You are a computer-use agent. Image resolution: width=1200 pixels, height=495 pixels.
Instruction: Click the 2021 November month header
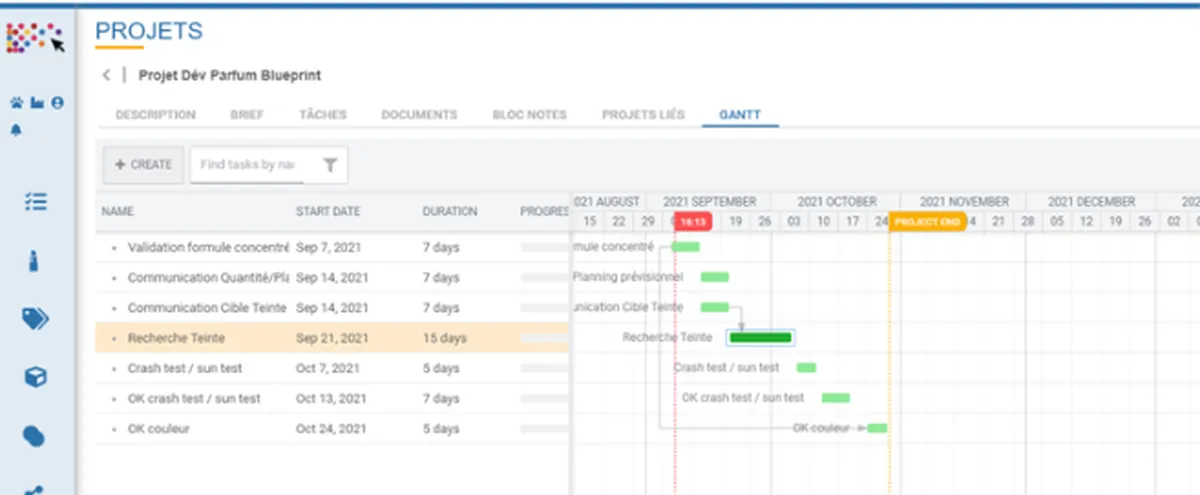tap(964, 201)
